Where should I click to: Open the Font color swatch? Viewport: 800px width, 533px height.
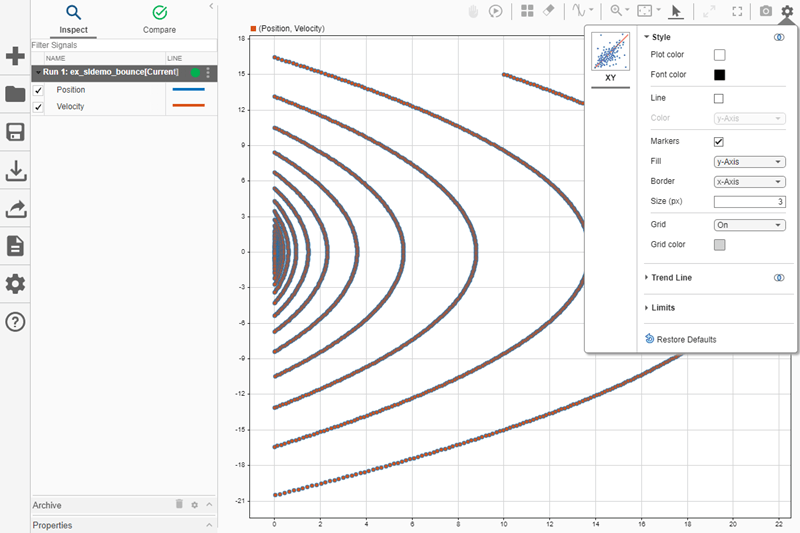pyautogui.click(x=719, y=75)
